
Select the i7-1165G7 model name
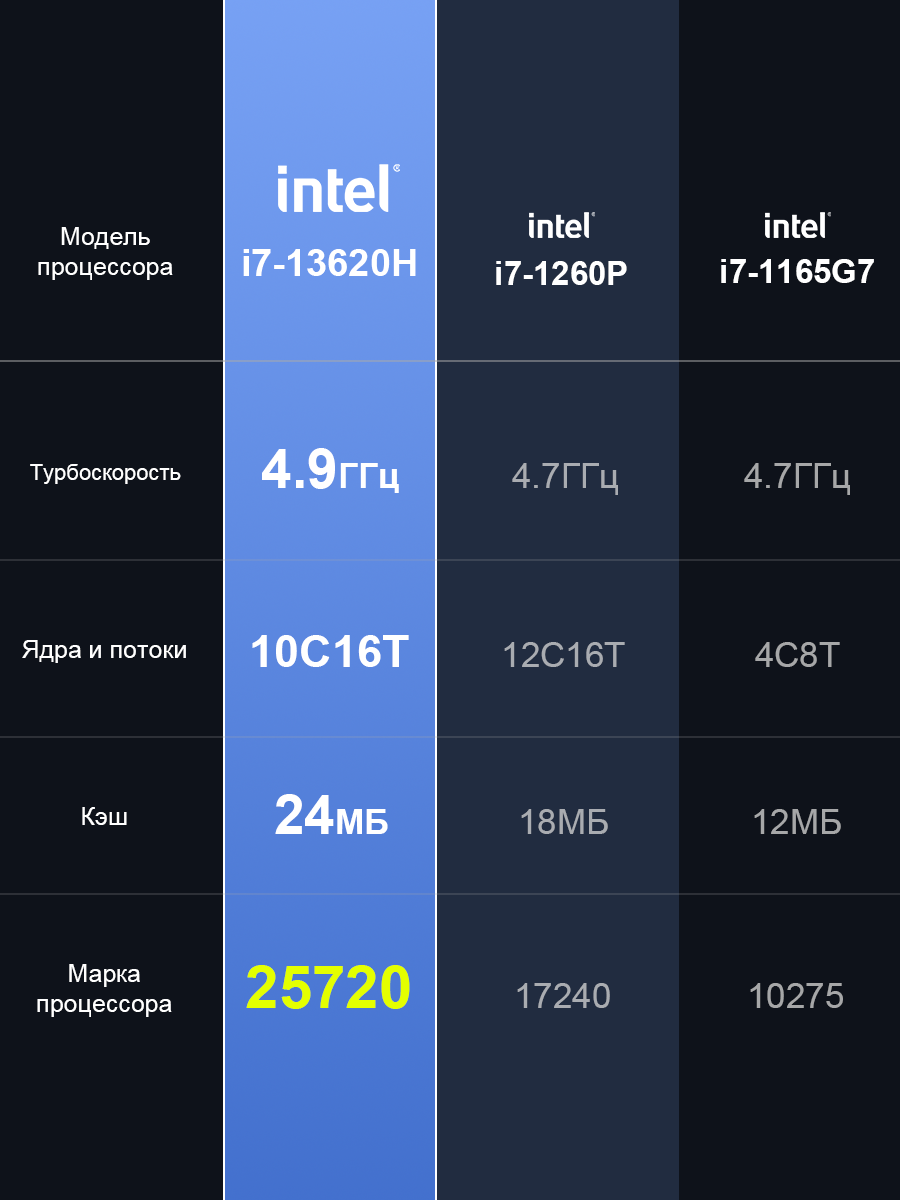(x=797, y=273)
